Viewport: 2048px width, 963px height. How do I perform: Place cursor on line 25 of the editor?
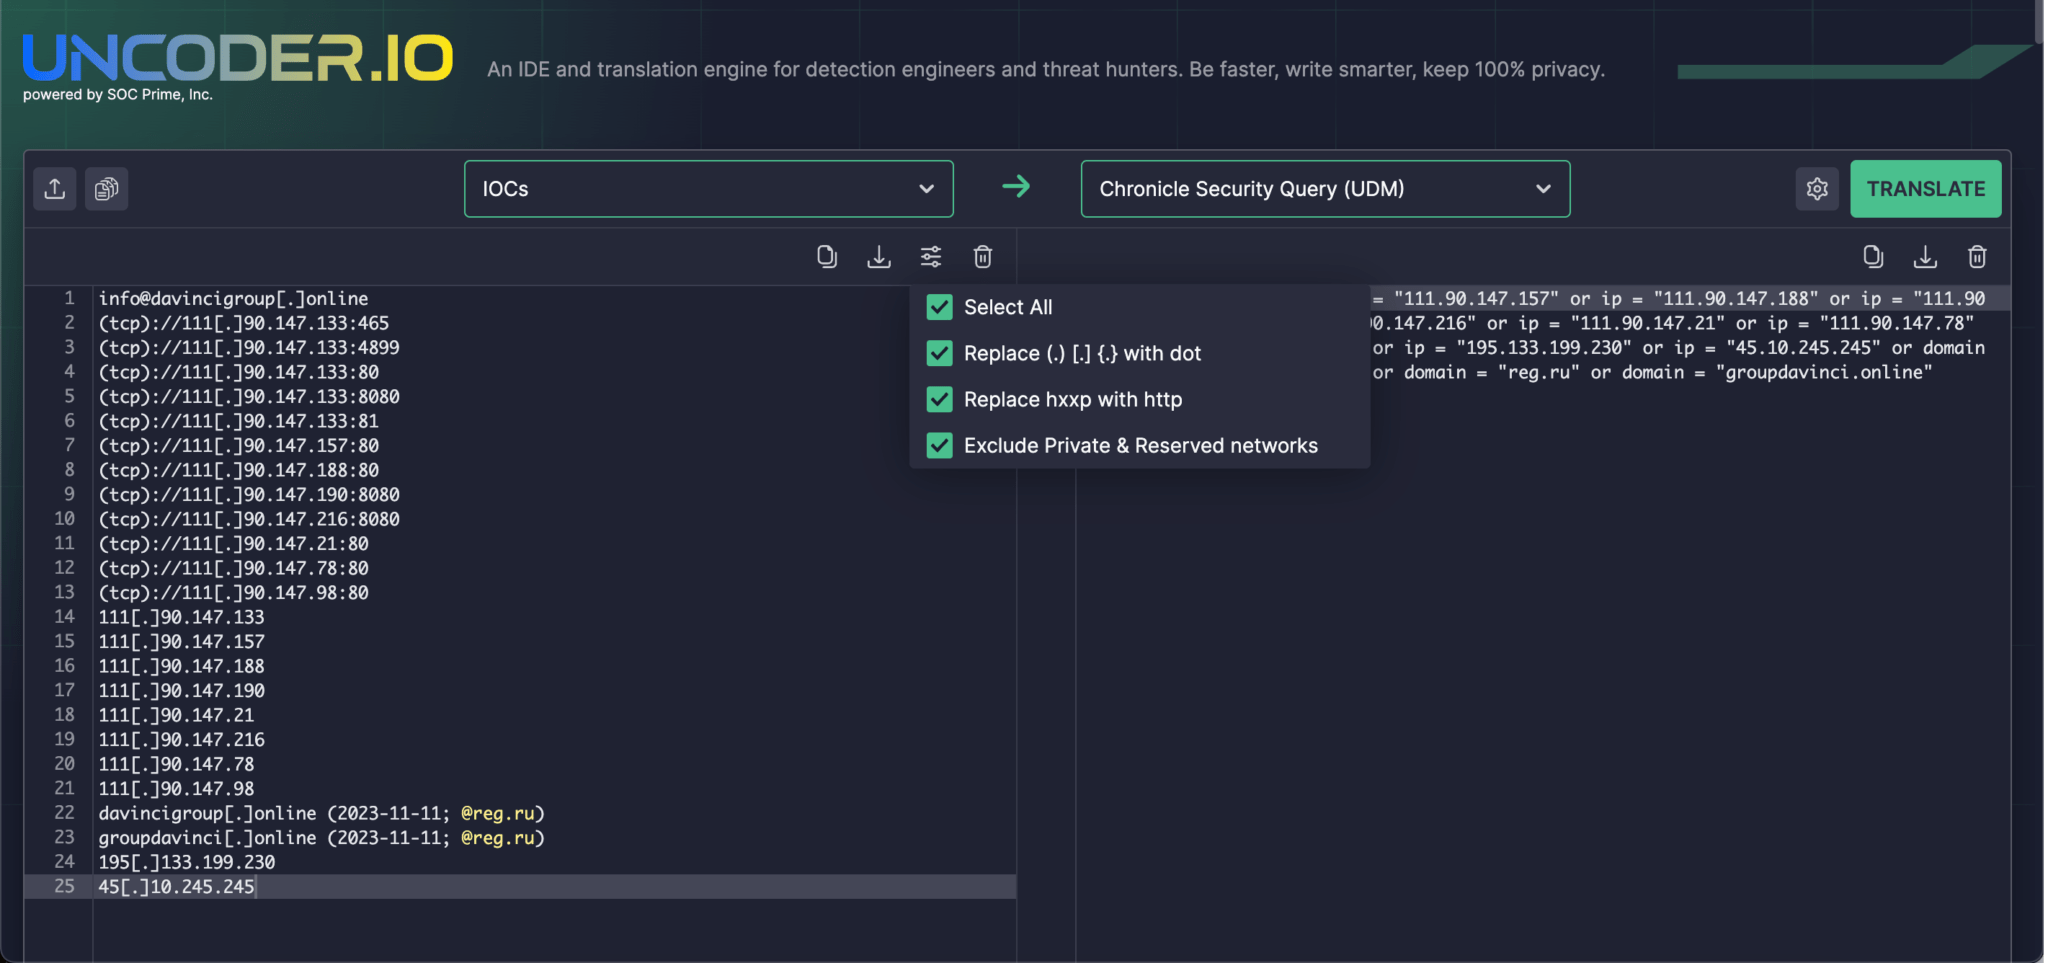tap(400, 886)
